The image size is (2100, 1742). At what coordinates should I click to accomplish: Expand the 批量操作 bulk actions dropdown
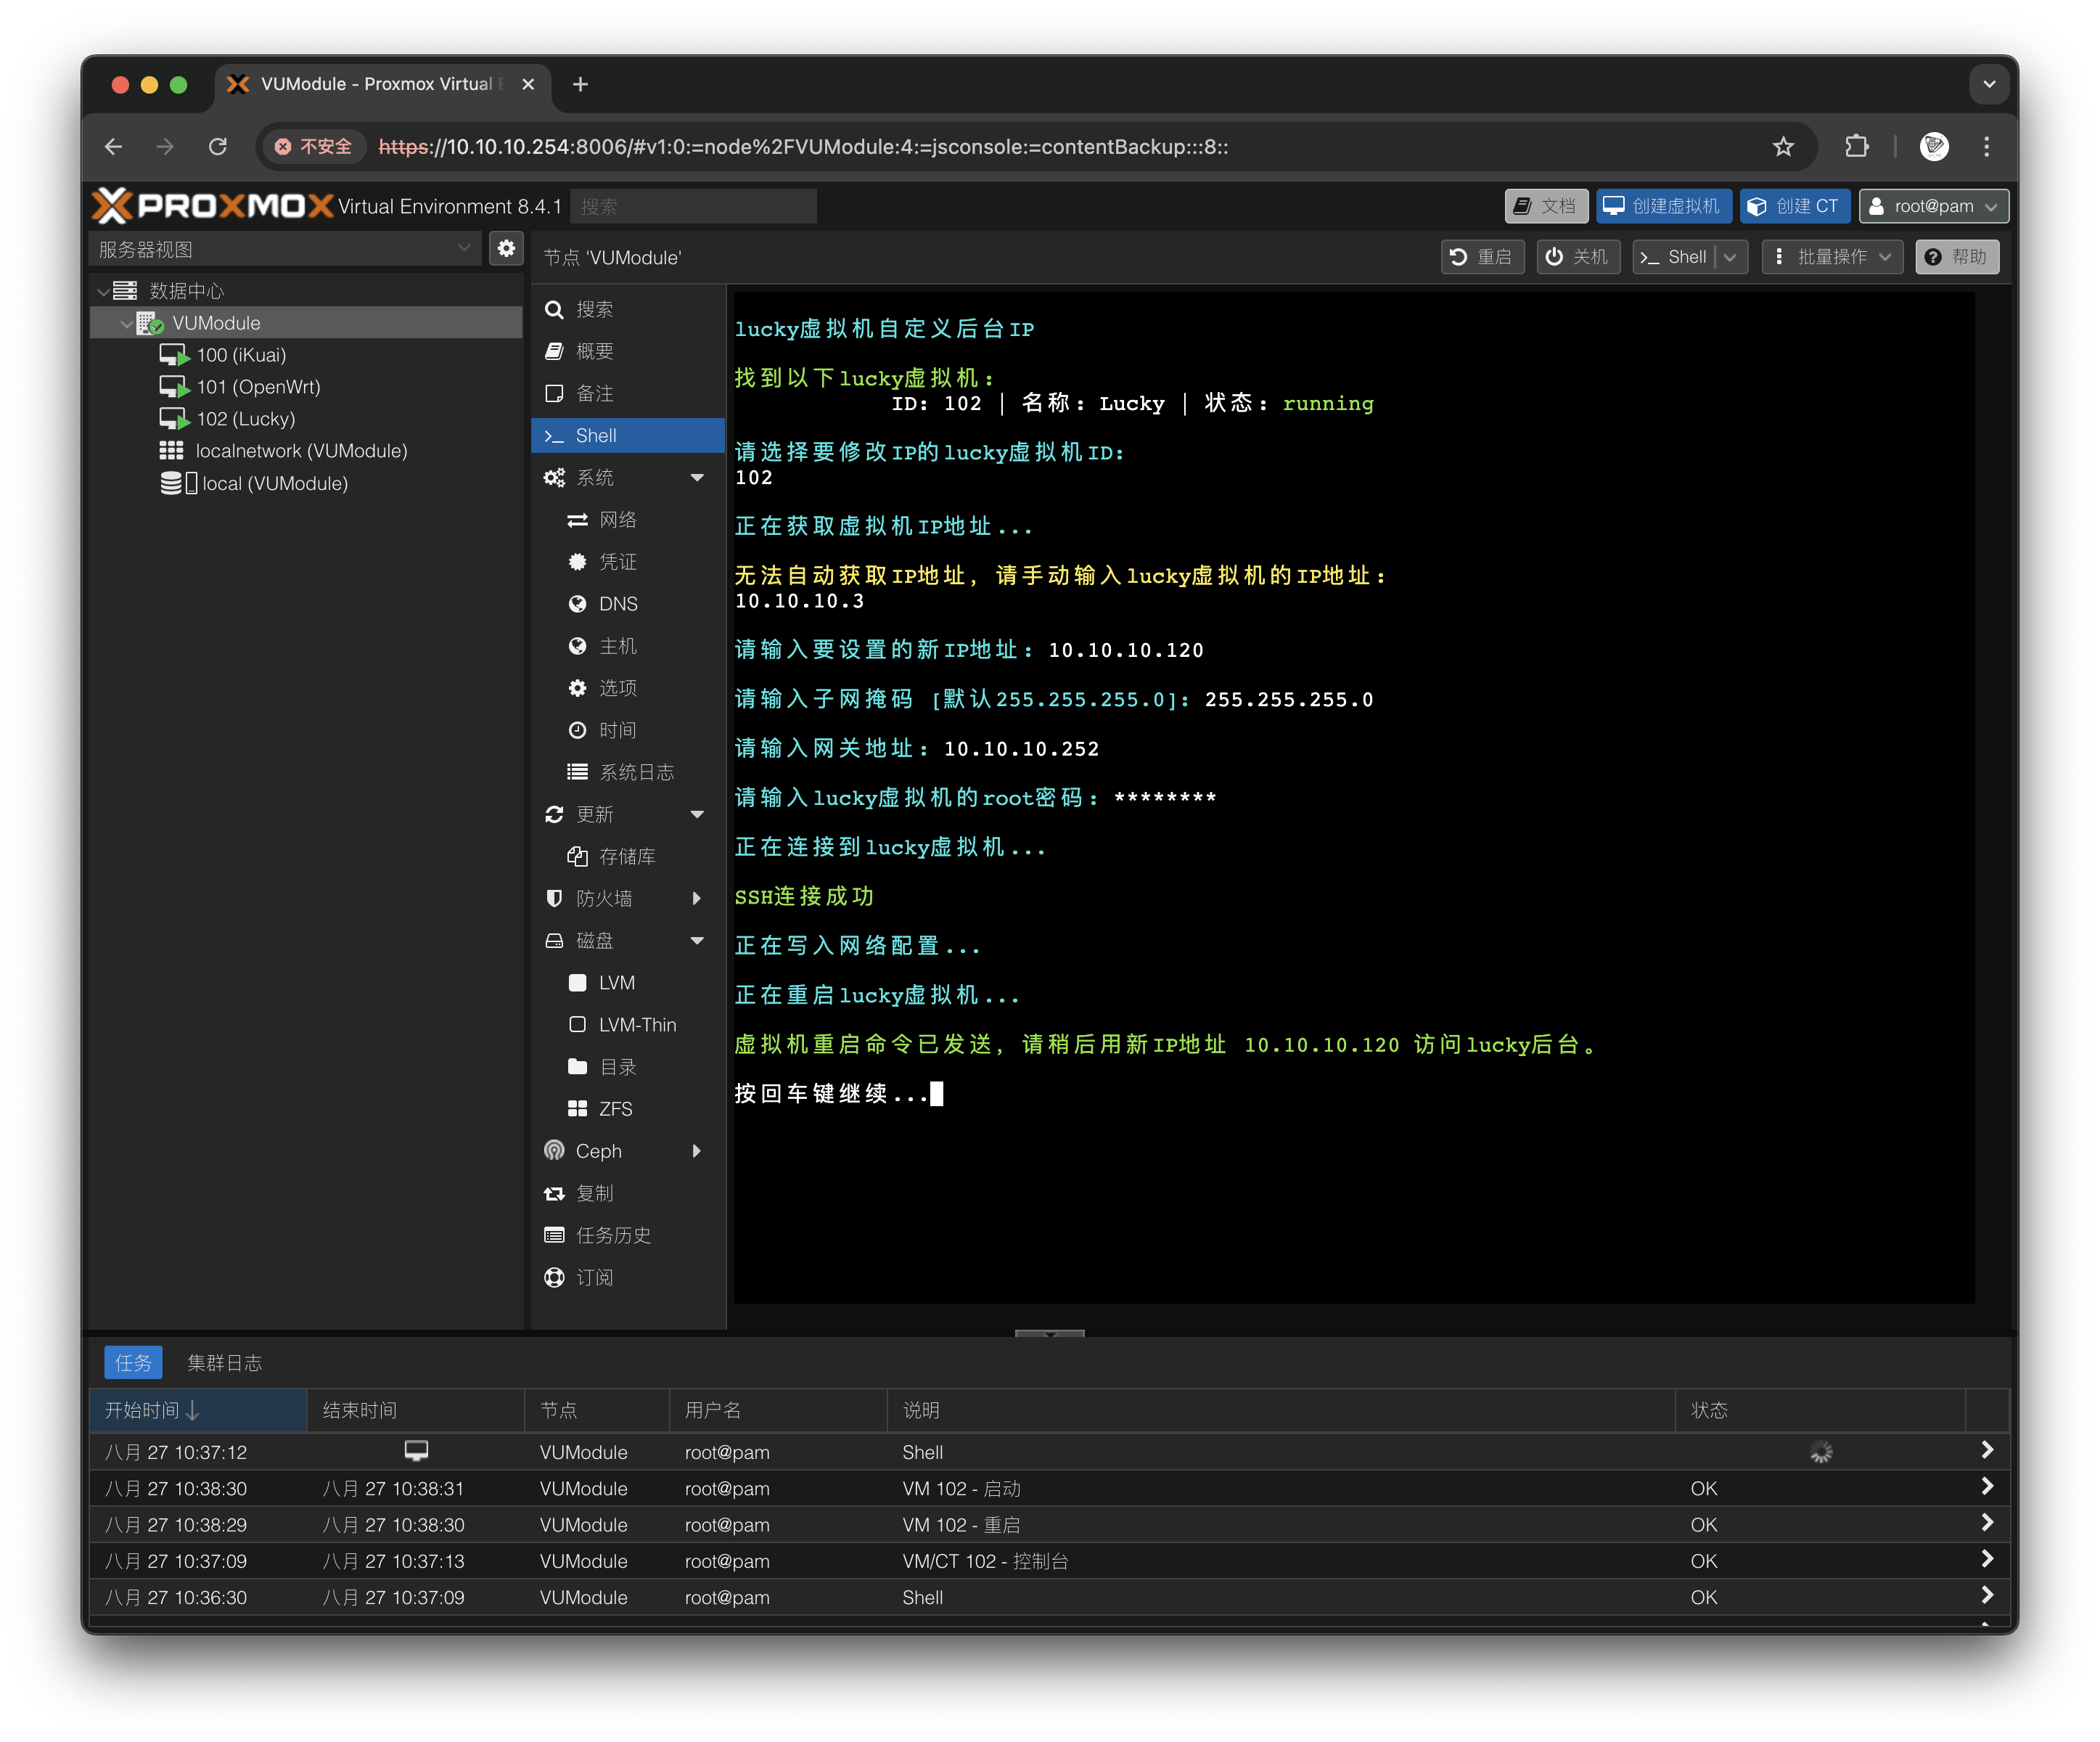[1833, 257]
